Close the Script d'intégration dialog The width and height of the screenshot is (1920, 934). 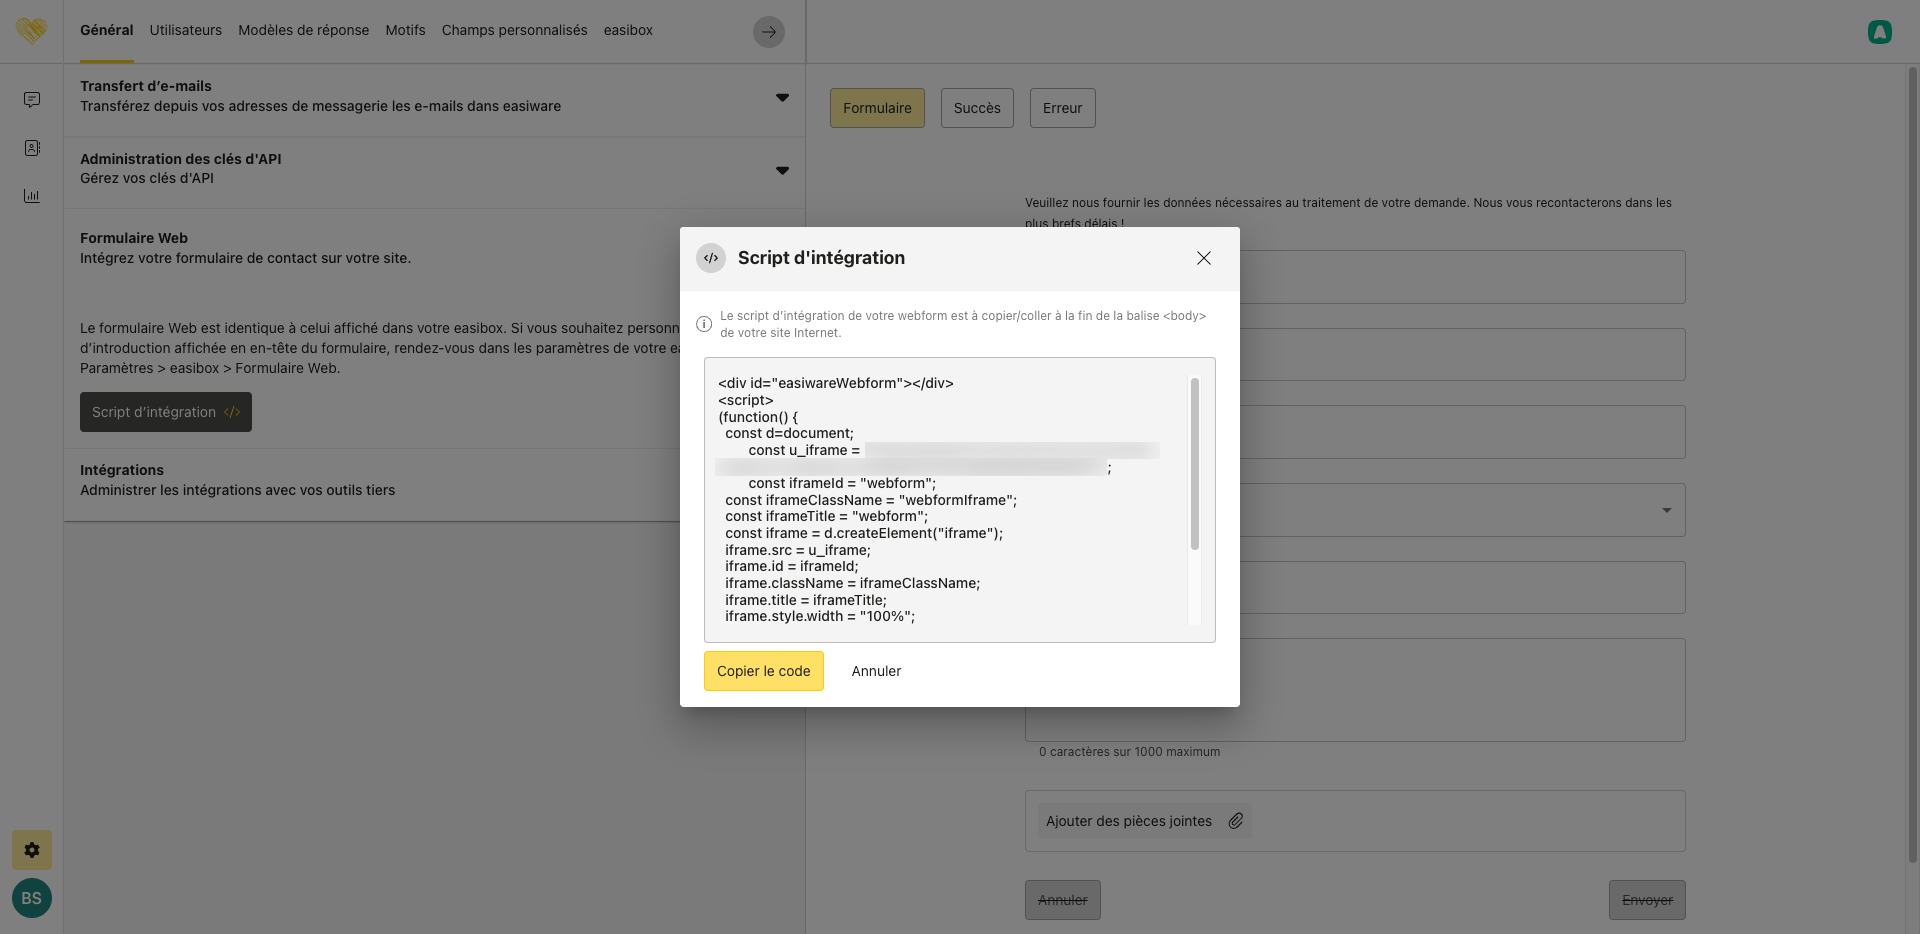pos(1203,258)
